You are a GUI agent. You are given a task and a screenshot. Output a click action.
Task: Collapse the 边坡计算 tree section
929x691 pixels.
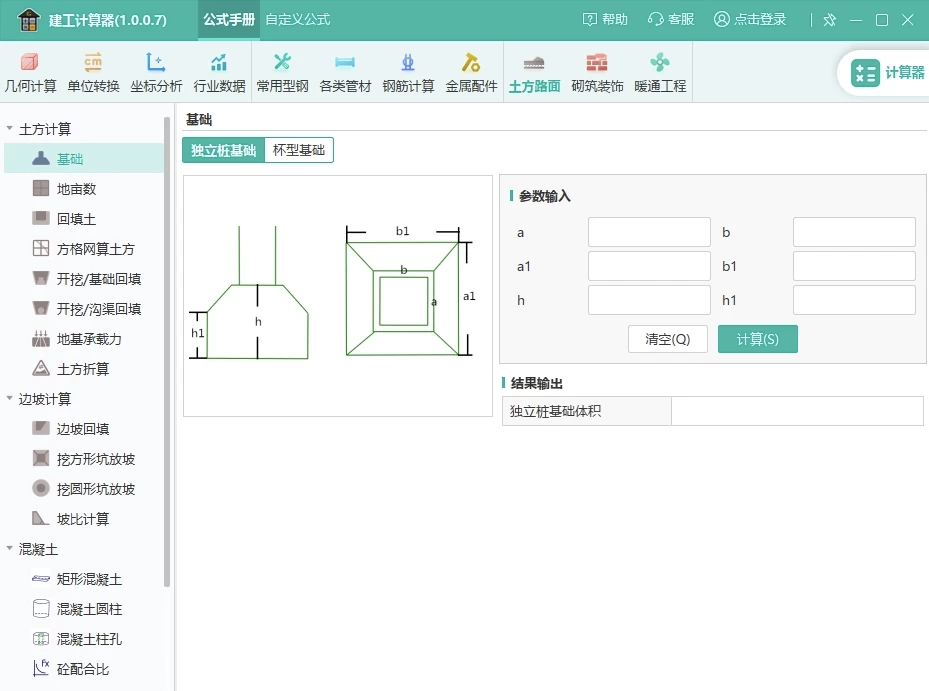point(10,399)
